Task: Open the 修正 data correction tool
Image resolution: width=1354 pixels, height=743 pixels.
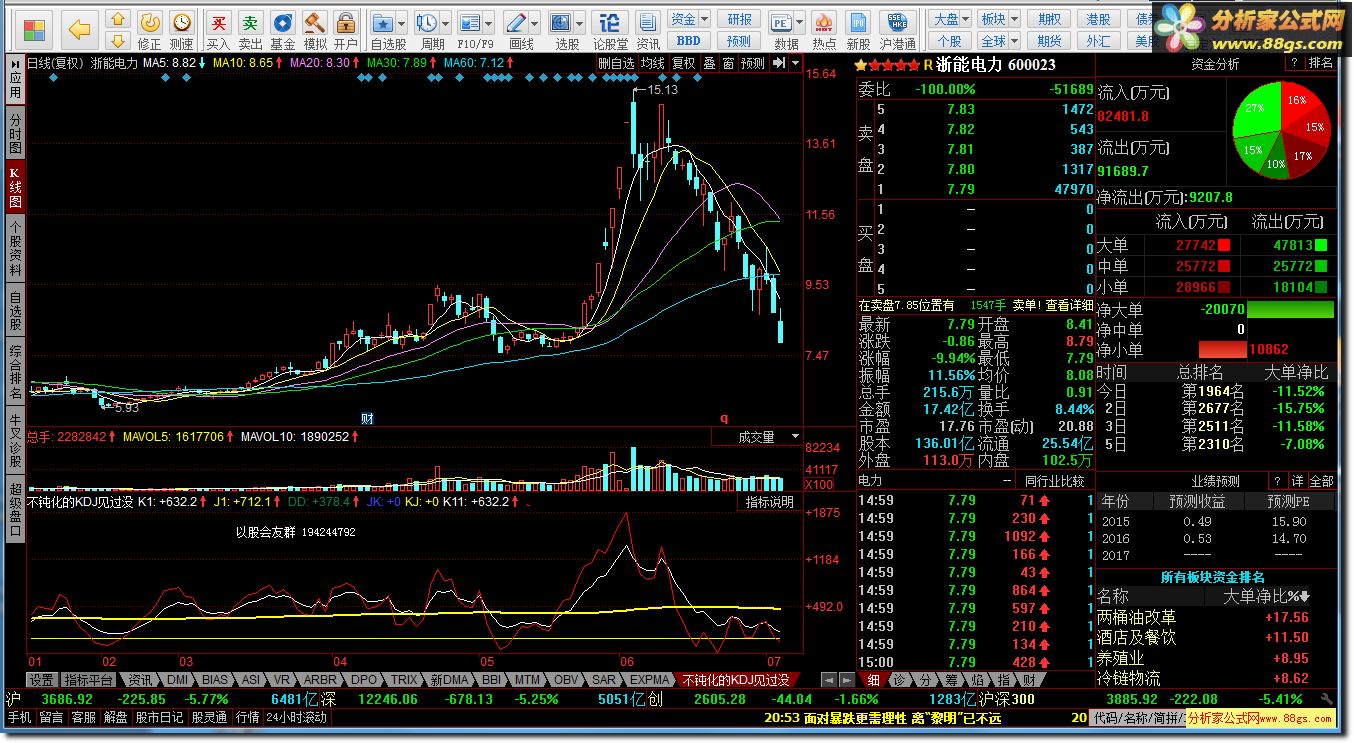Action: (x=149, y=29)
